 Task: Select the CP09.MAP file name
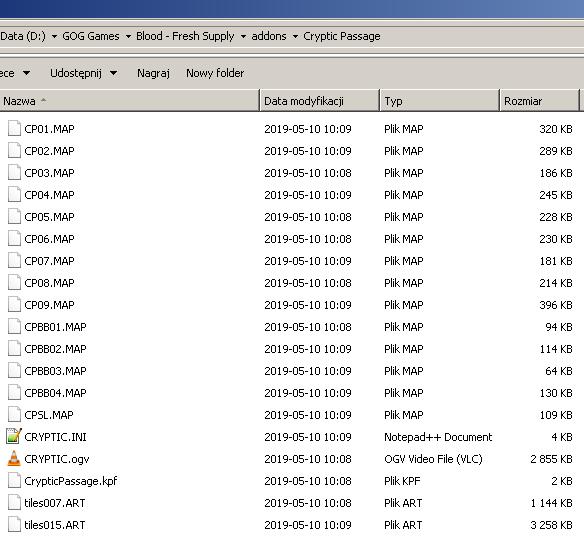(x=49, y=305)
